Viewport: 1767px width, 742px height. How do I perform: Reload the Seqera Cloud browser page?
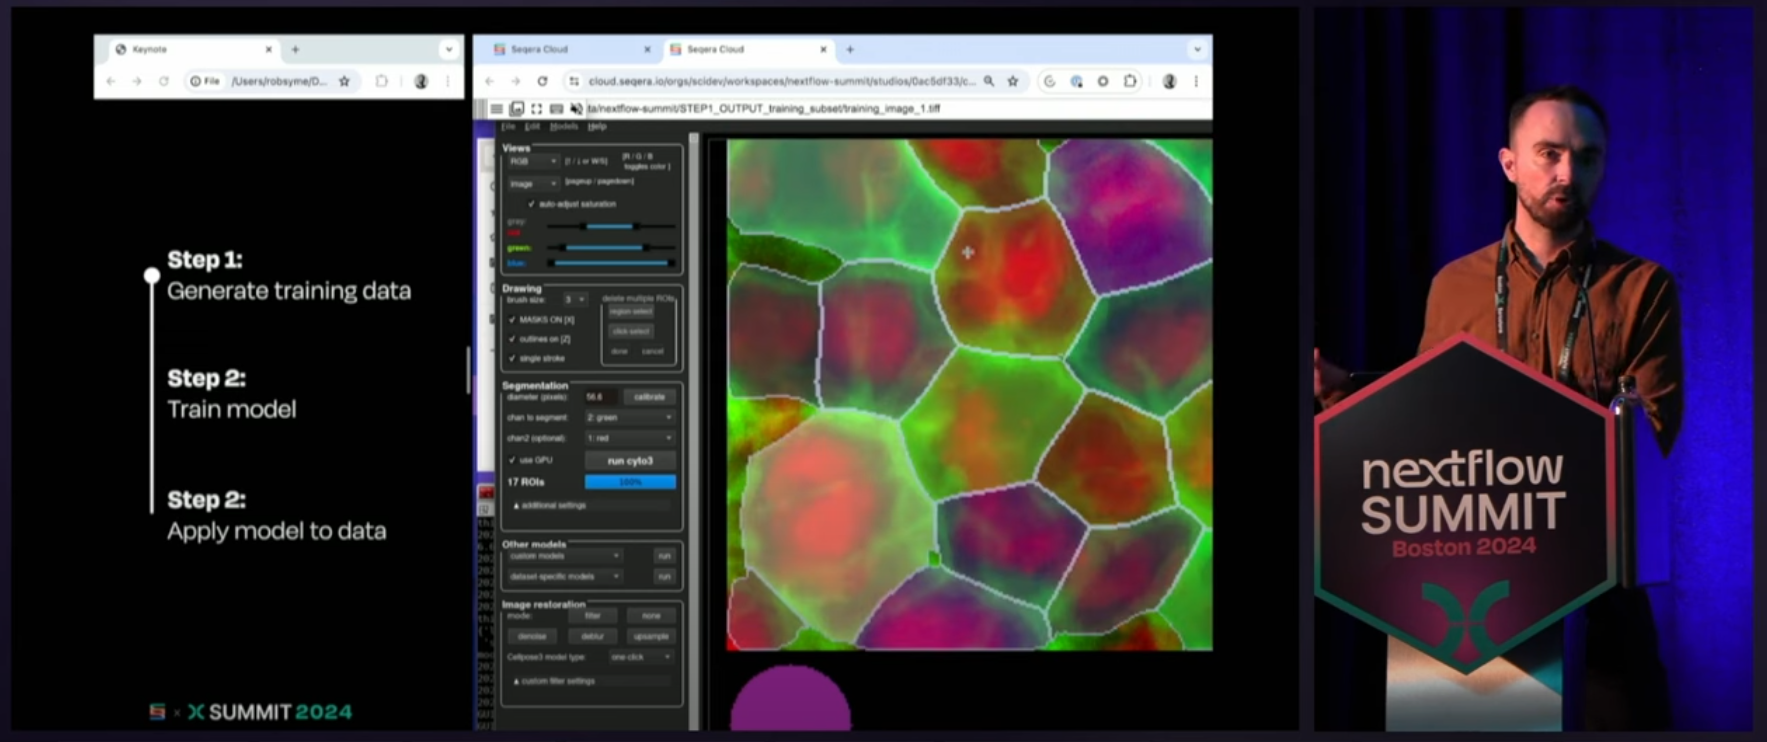(x=542, y=81)
